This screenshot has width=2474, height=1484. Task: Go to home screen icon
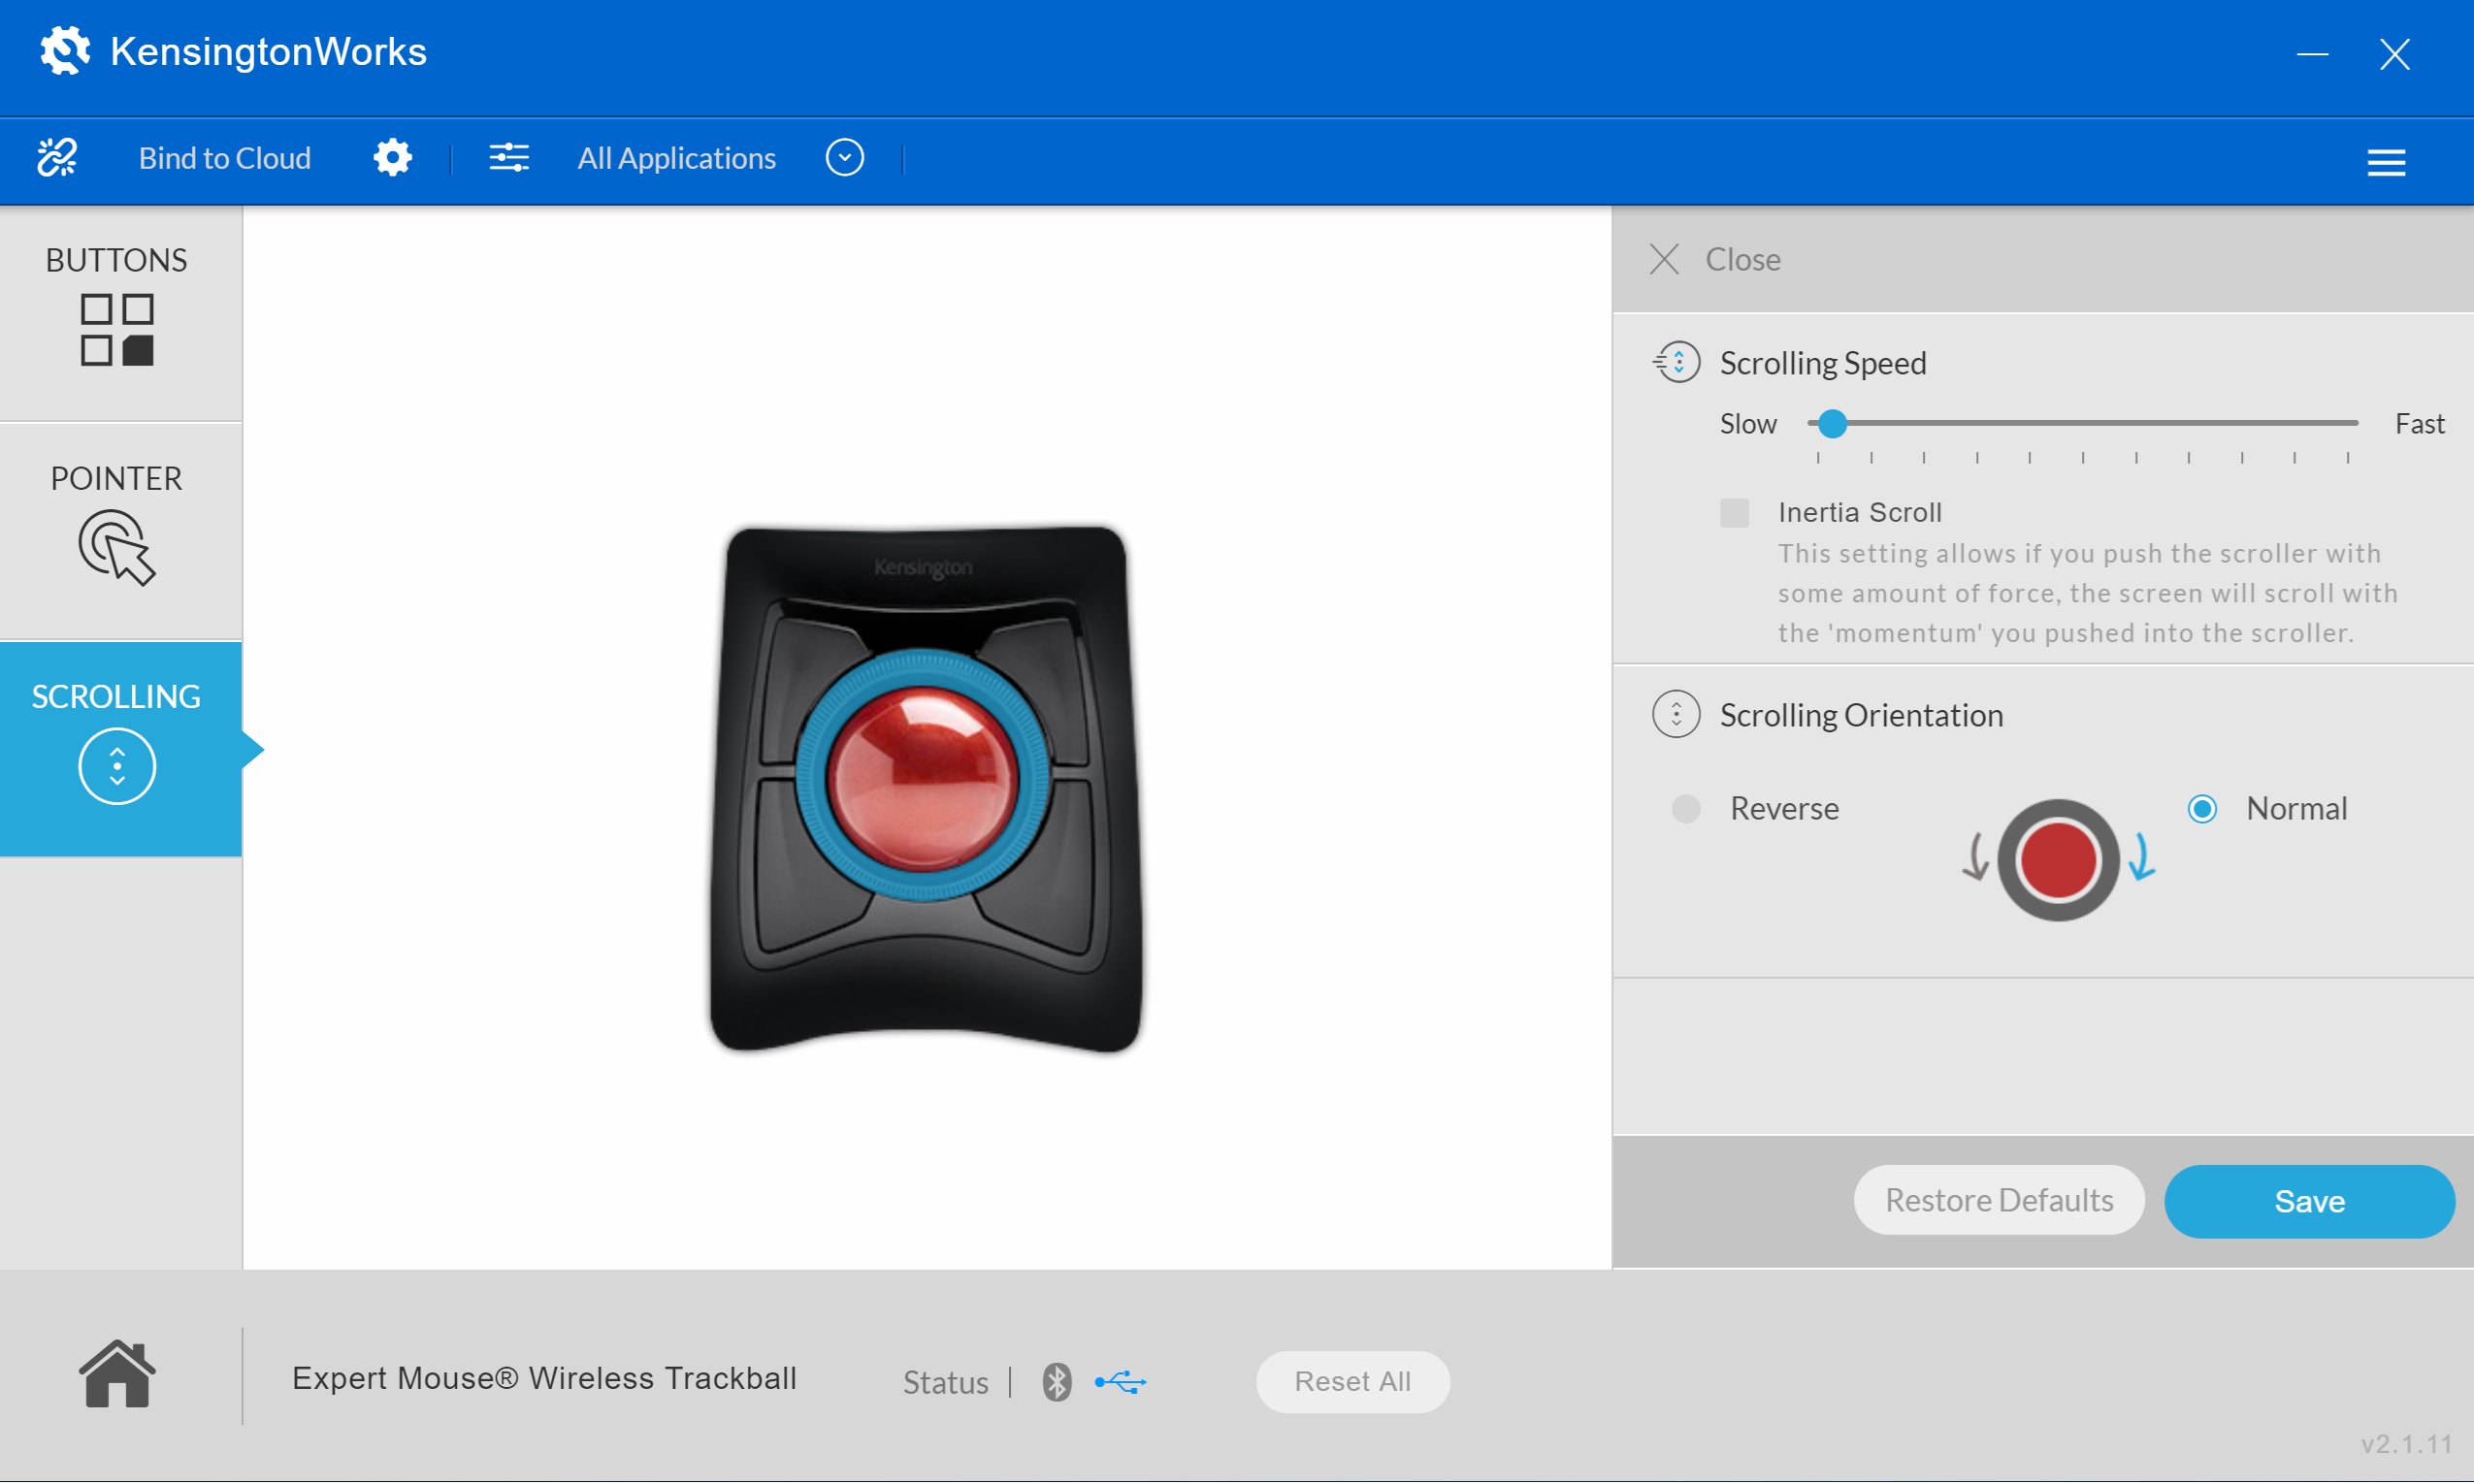(117, 1375)
